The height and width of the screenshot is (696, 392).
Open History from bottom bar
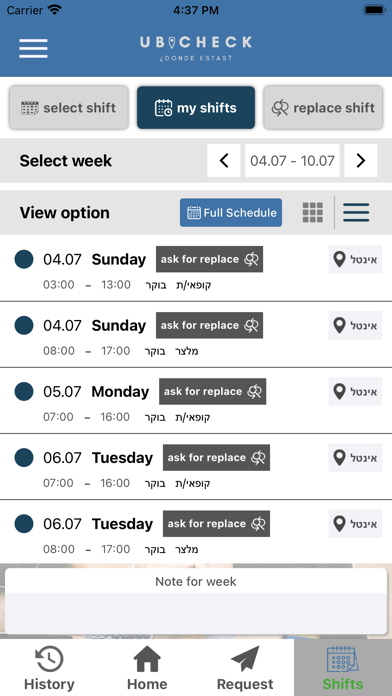point(49,668)
